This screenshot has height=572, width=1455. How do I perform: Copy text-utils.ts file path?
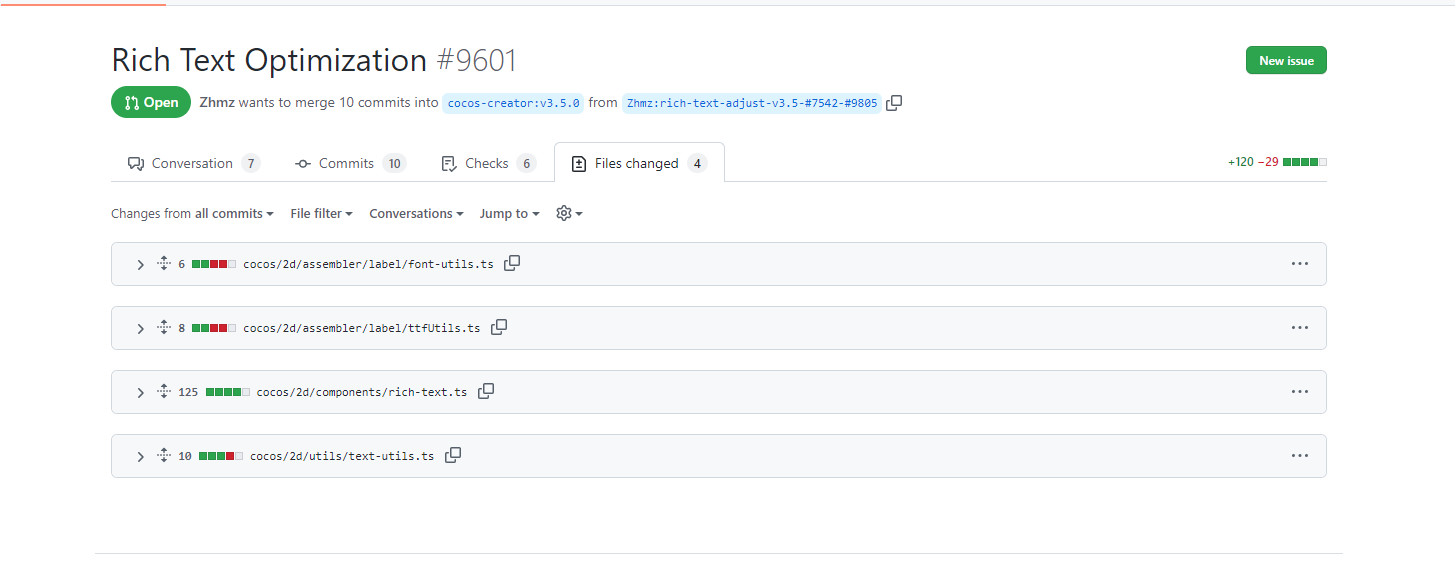click(x=453, y=456)
